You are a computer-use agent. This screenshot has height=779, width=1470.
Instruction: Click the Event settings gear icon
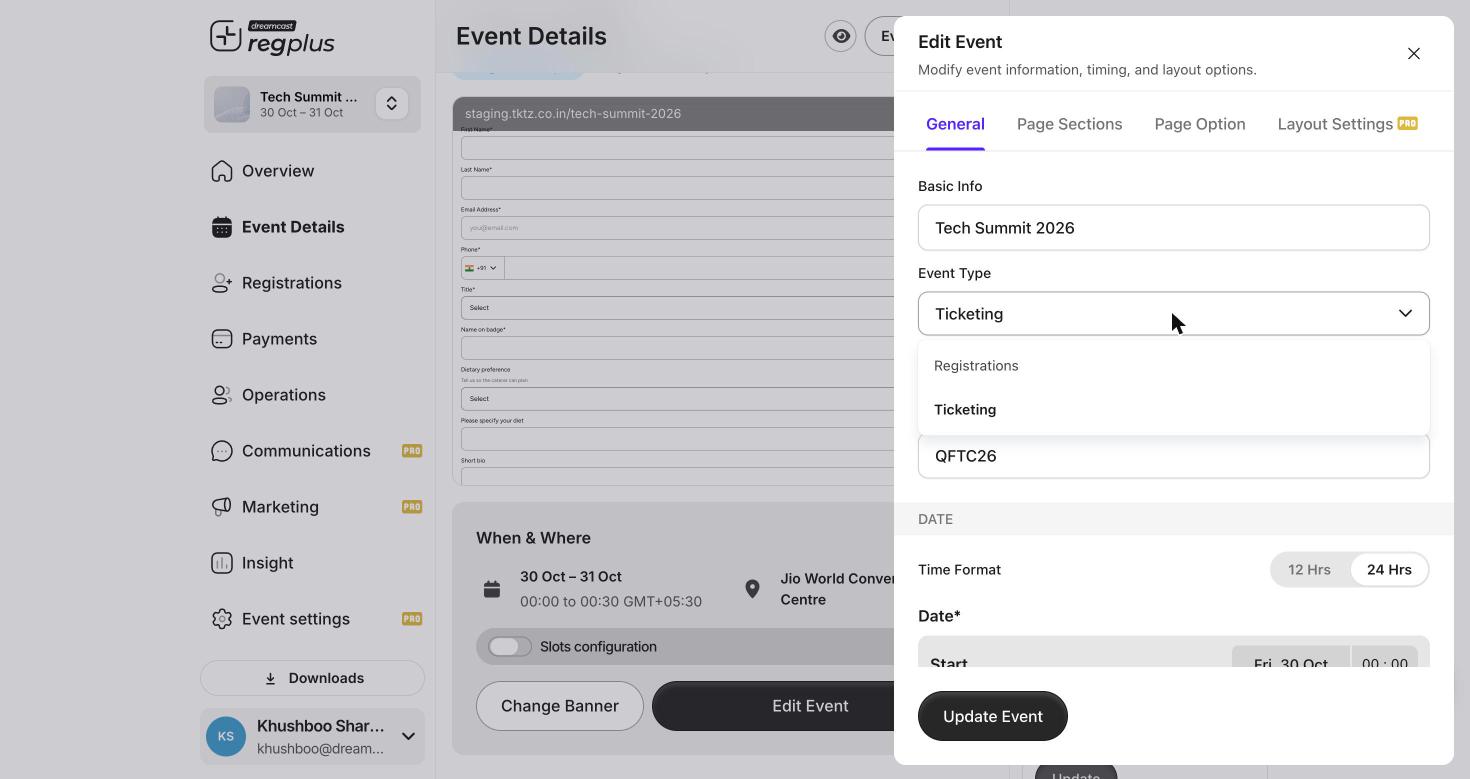pos(222,619)
